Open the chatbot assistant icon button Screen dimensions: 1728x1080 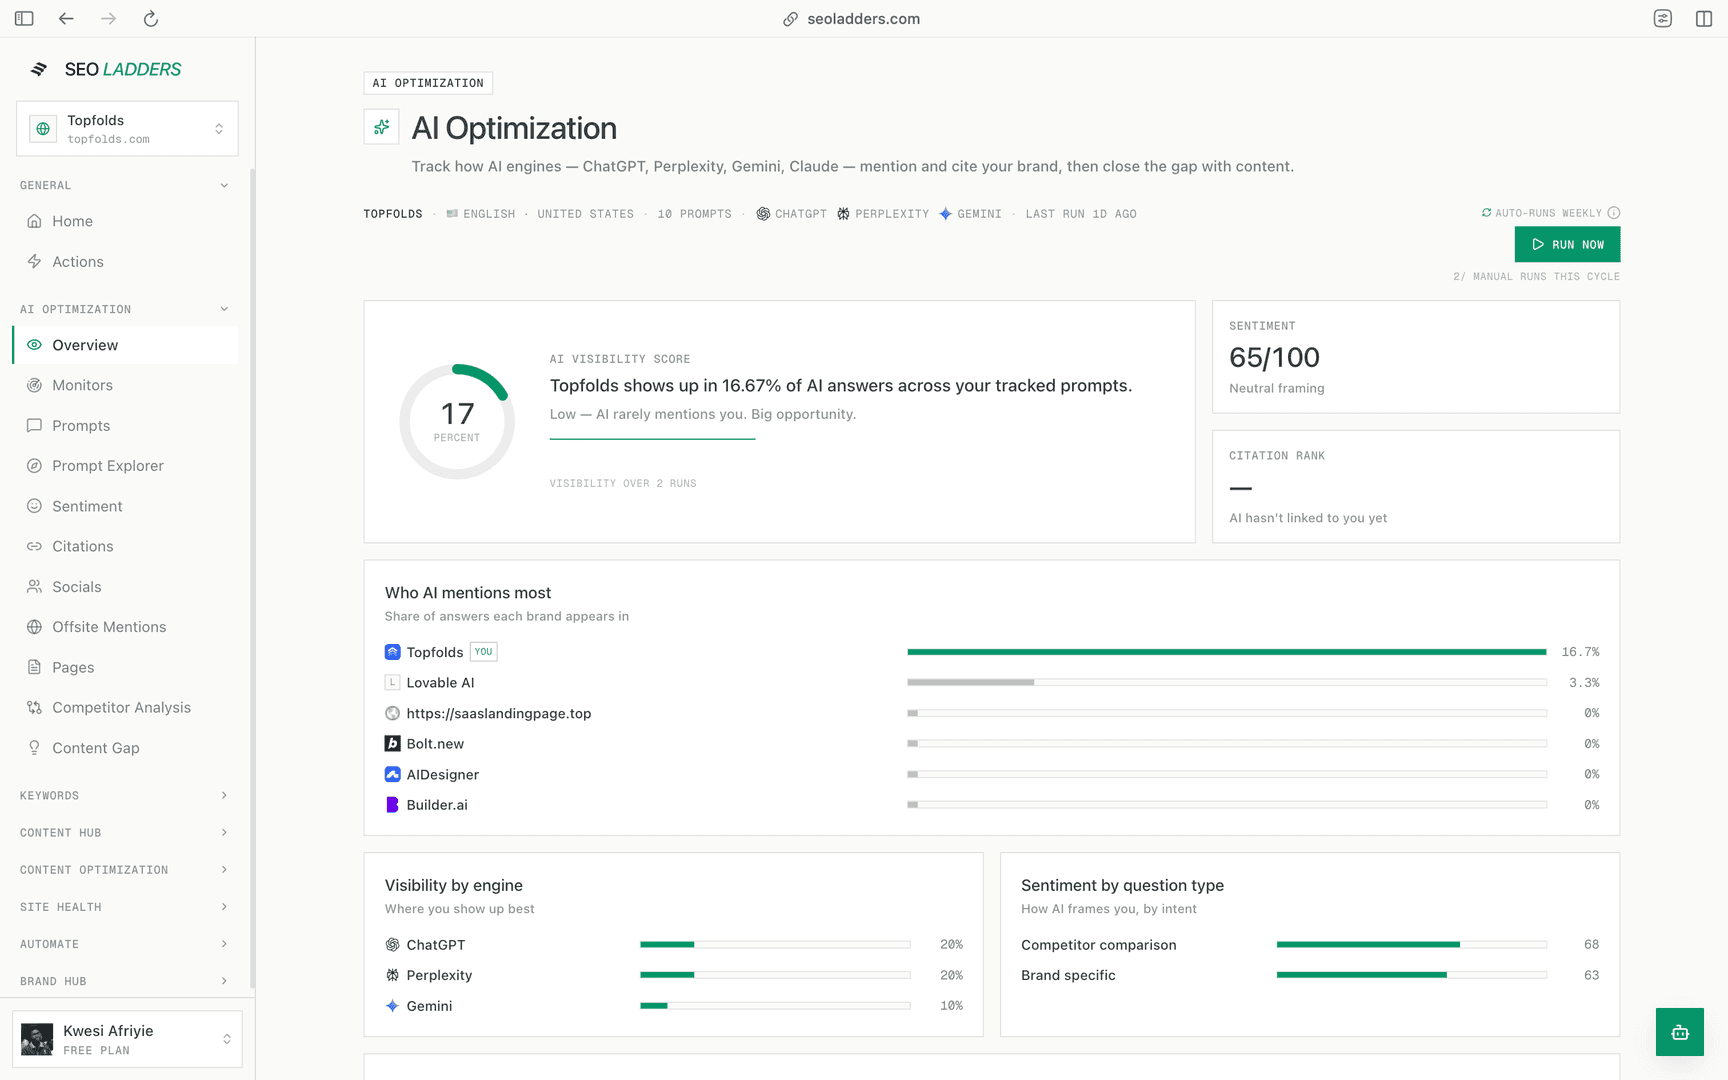1679,1032
